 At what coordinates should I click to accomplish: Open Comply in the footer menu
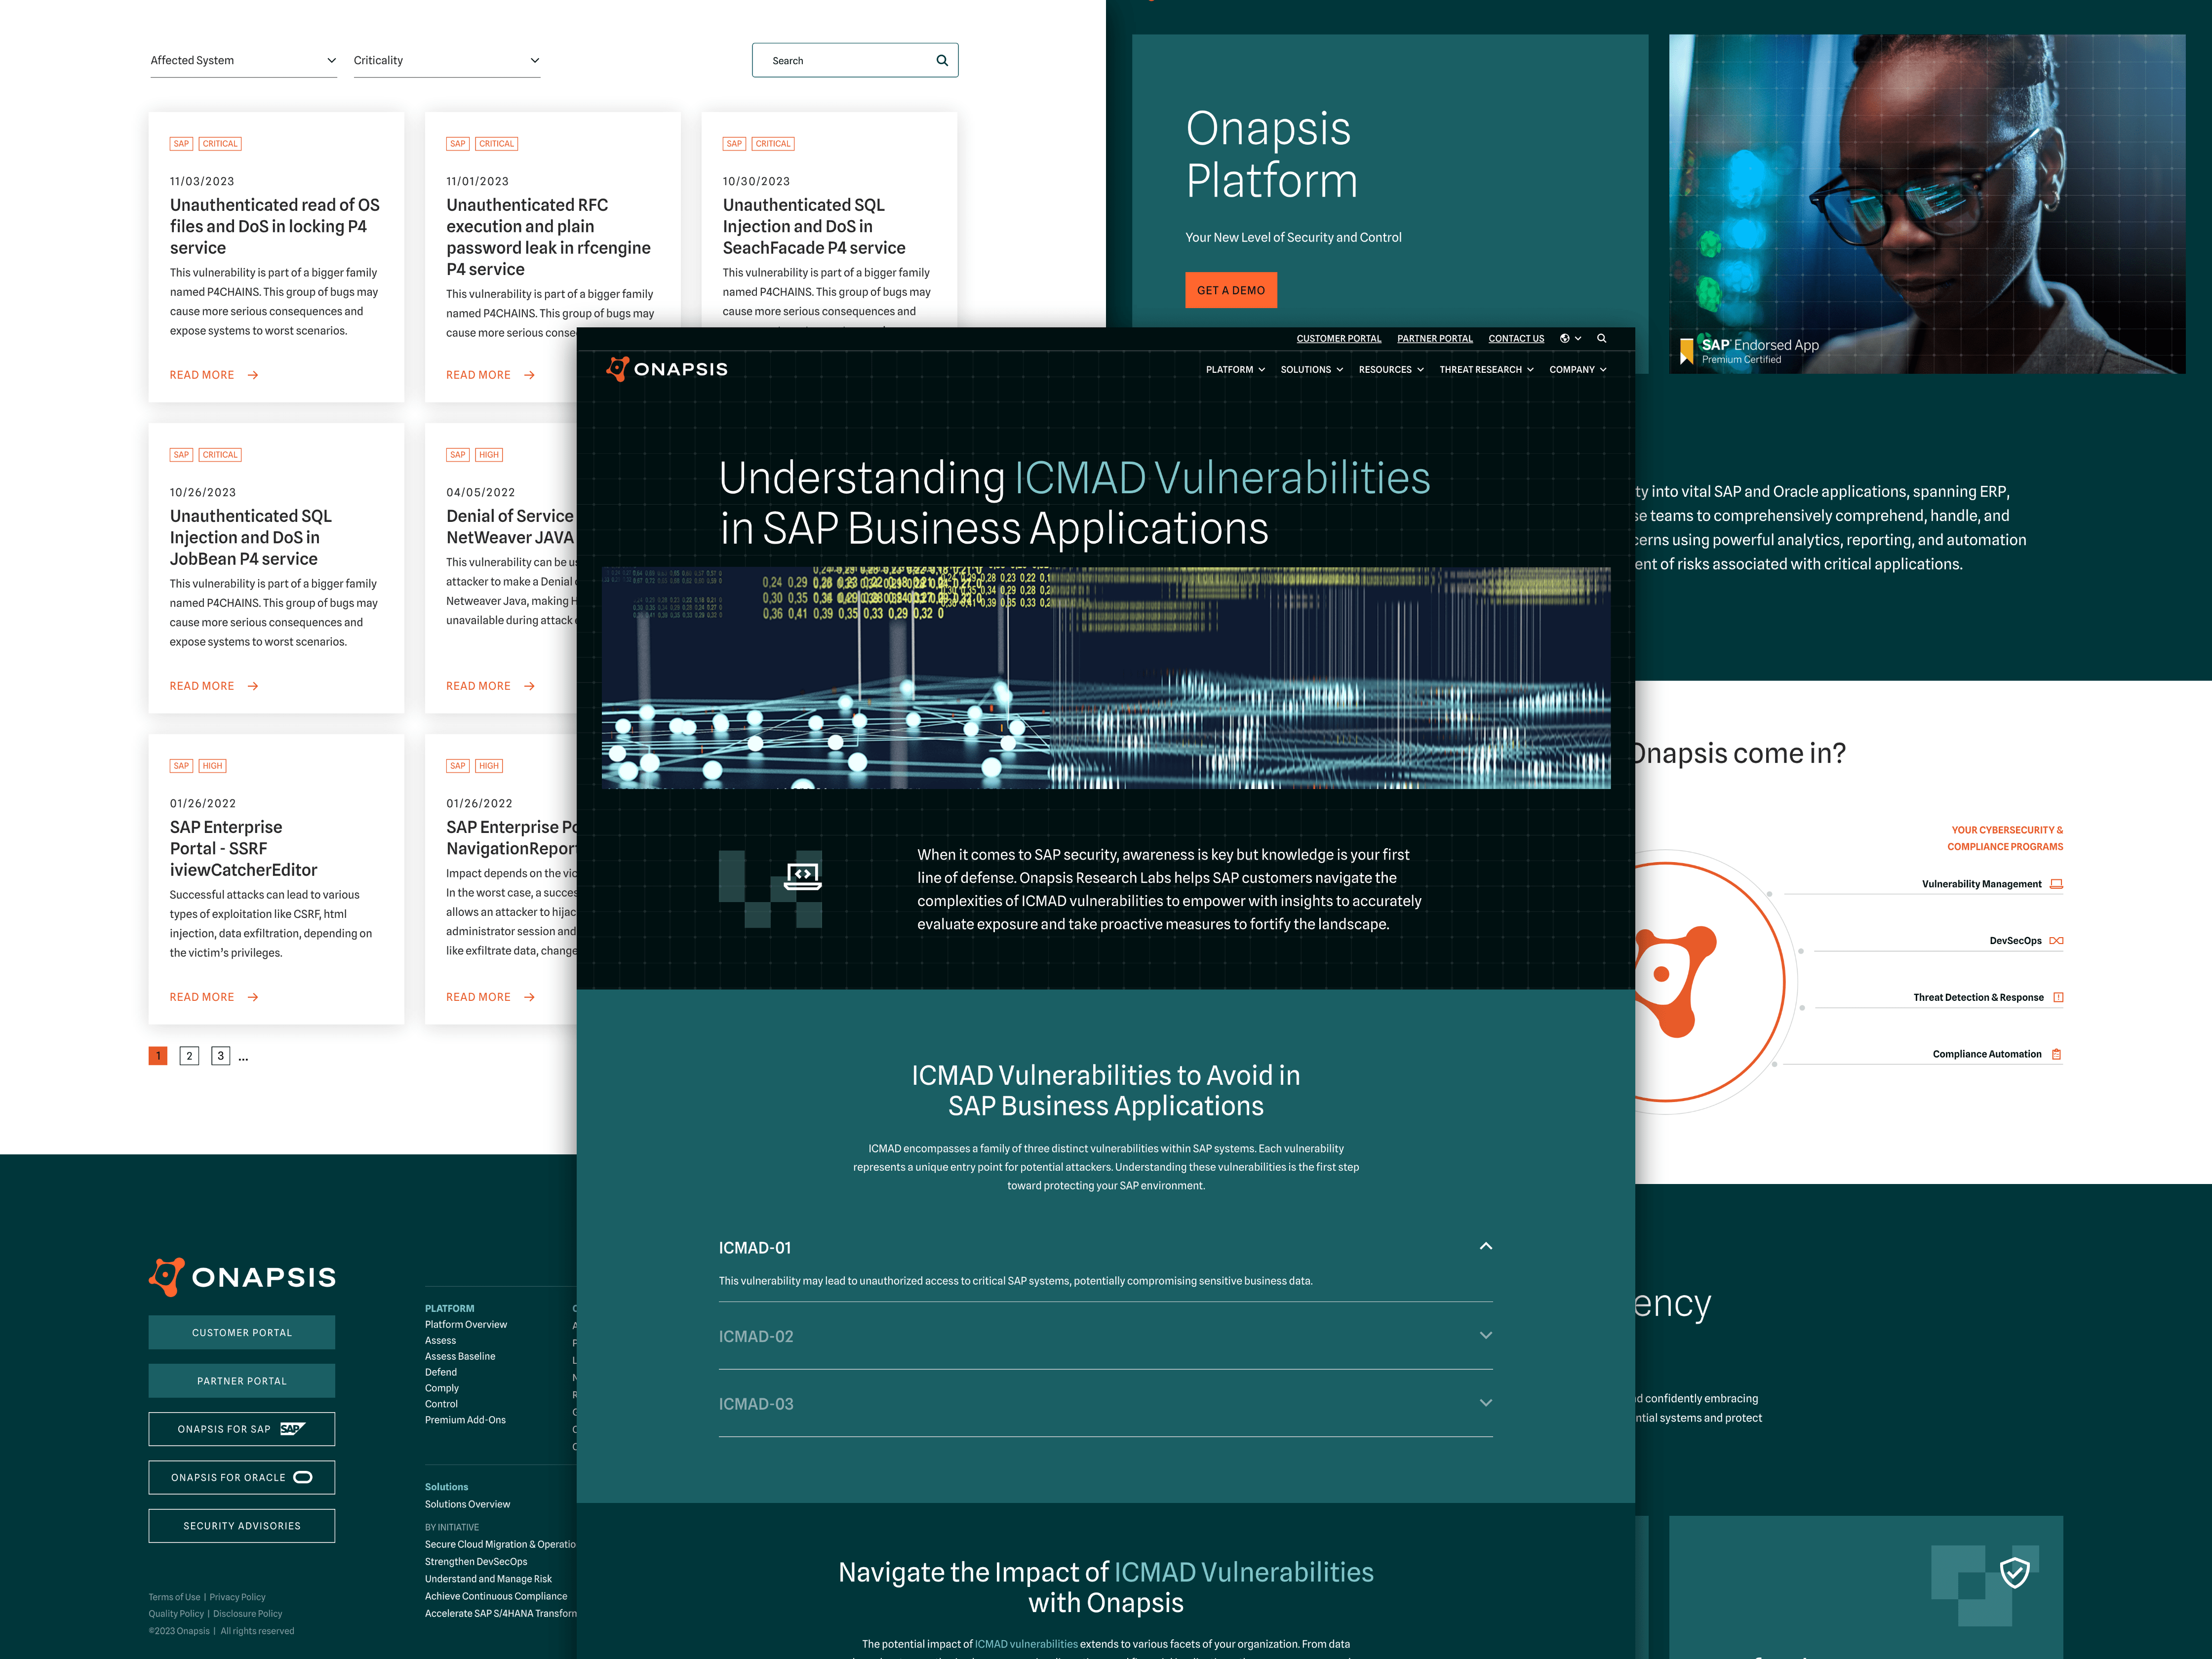click(x=442, y=1389)
